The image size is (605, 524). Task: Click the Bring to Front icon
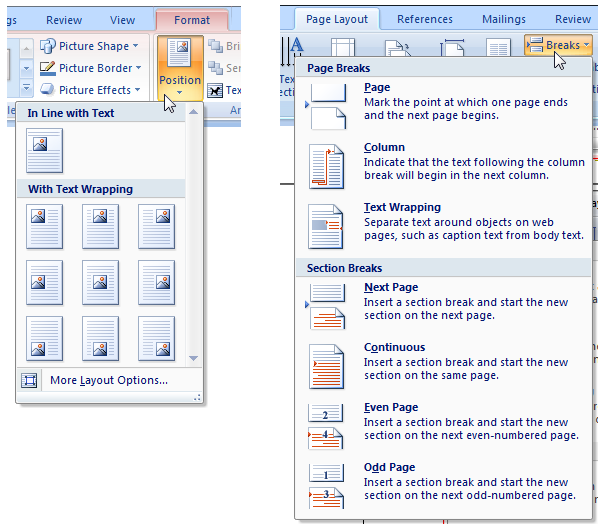215,46
